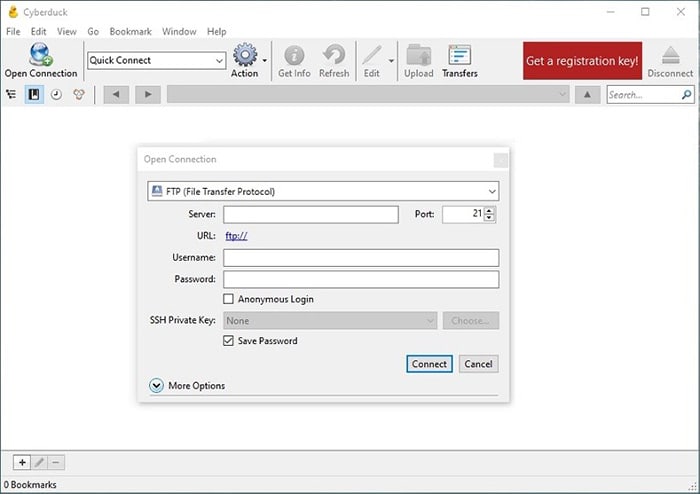
Task: Increase the Port number with up arrow
Action: 489,211
